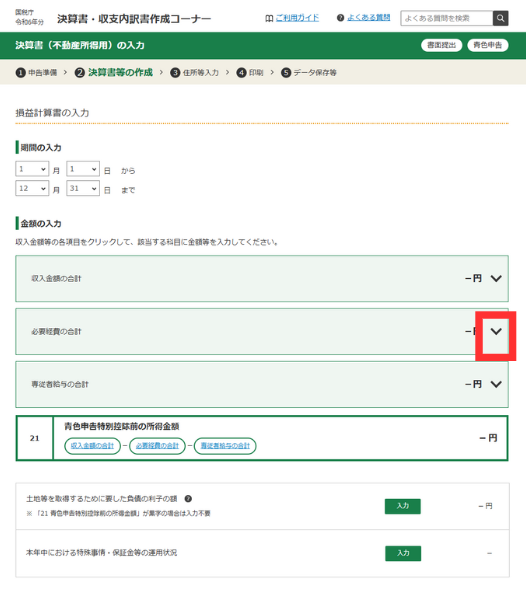Open the end day dropdown showing 31
The height and width of the screenshot is (593, 526).
point(83,188)
